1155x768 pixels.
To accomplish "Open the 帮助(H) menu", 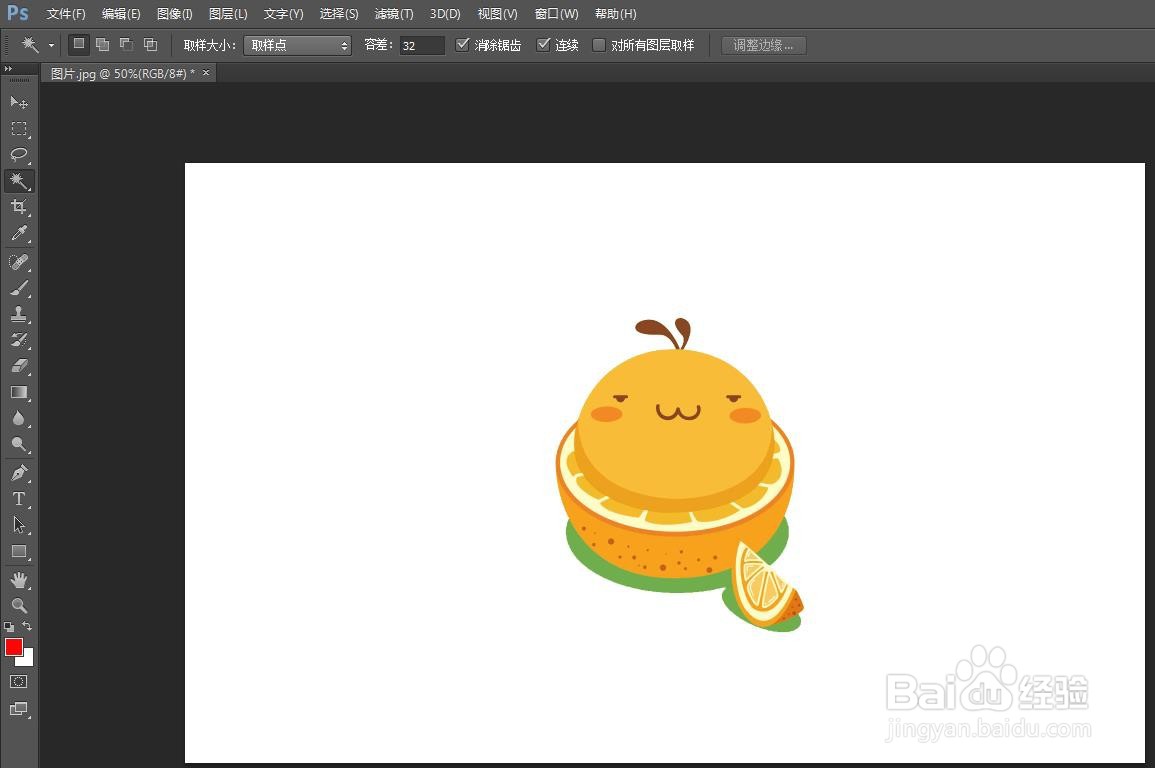I will [615, 14].
